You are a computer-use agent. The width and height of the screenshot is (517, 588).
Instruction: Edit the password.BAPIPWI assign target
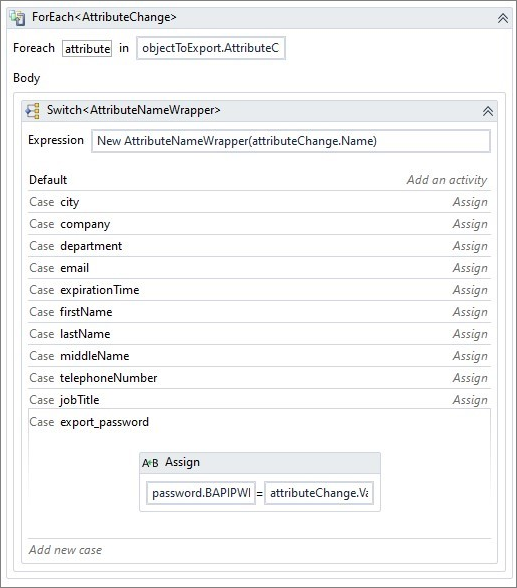[201, 493]
